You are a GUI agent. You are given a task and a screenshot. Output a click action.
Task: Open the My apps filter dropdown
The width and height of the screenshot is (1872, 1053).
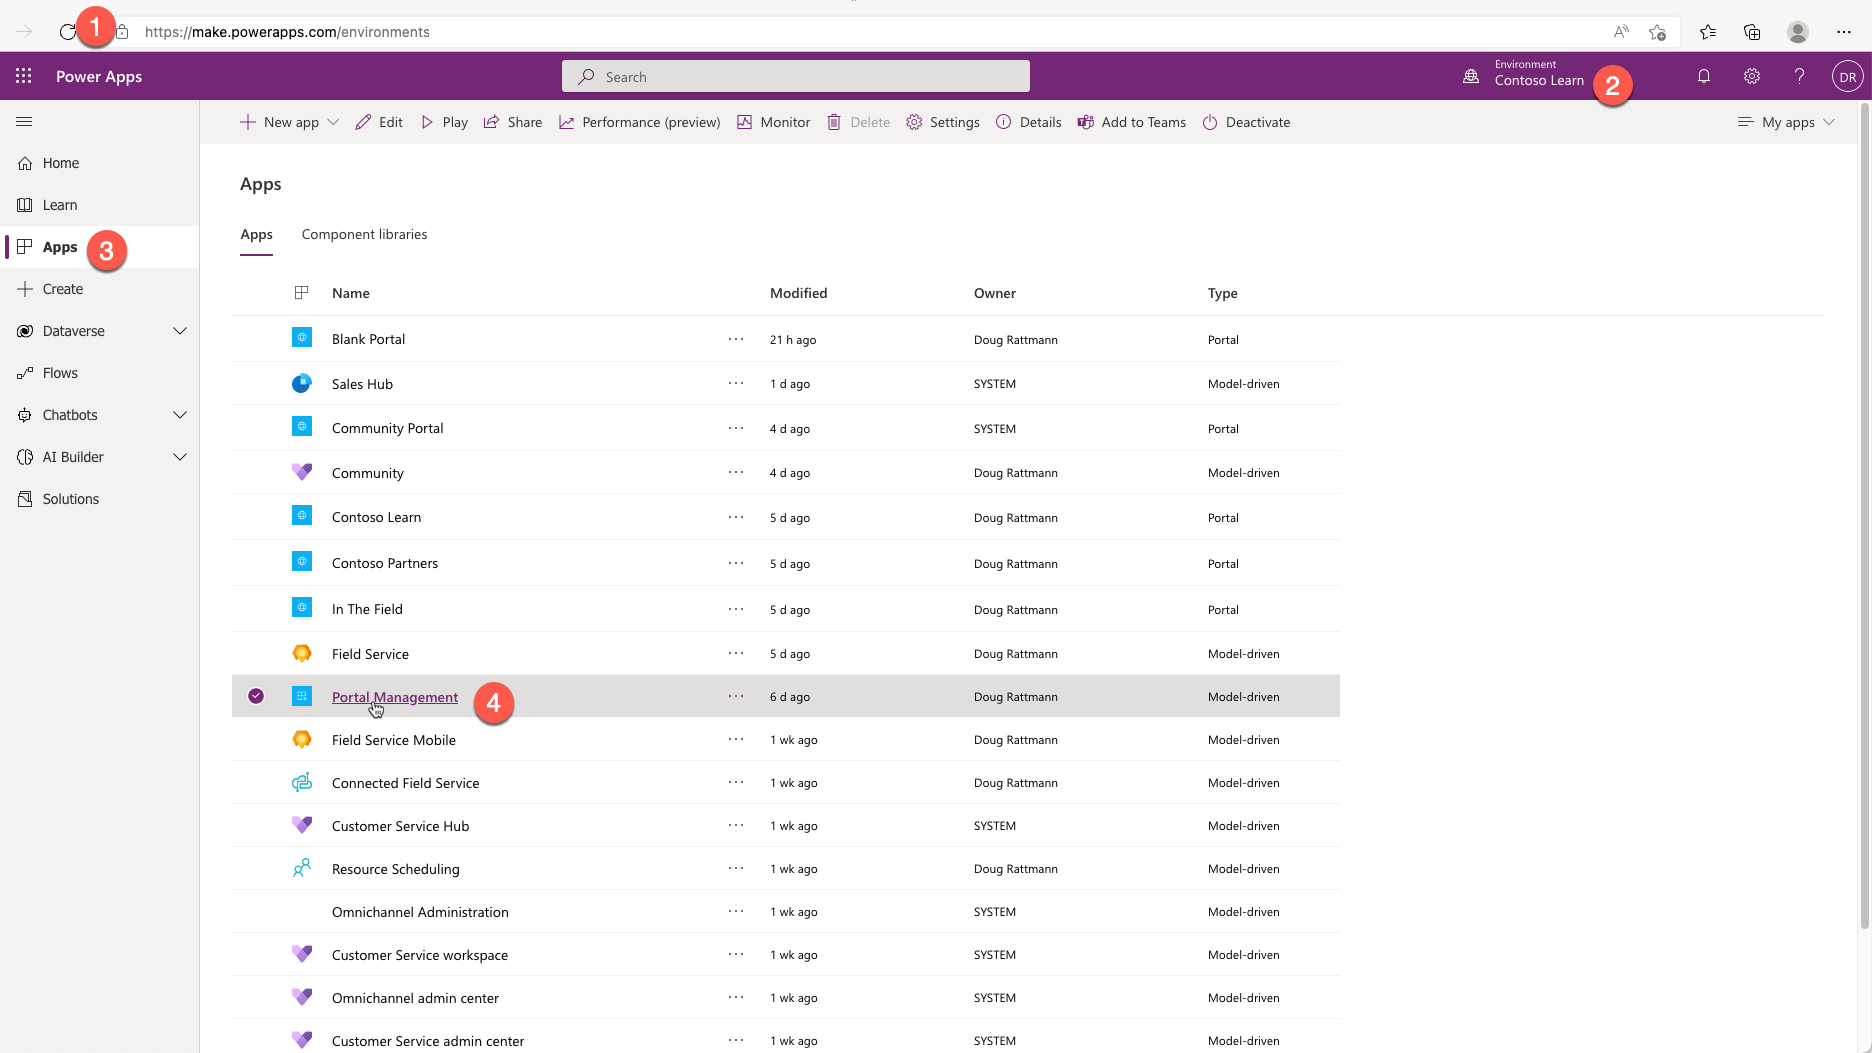[1787, 122]
